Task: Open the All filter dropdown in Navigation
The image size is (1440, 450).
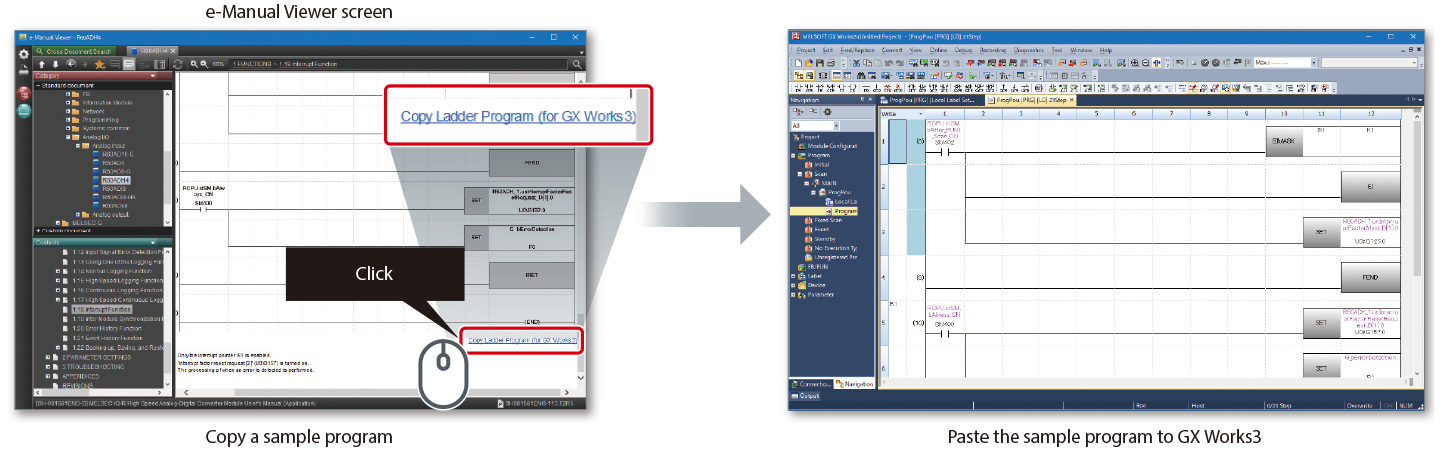Action: (x=836, y=126)
